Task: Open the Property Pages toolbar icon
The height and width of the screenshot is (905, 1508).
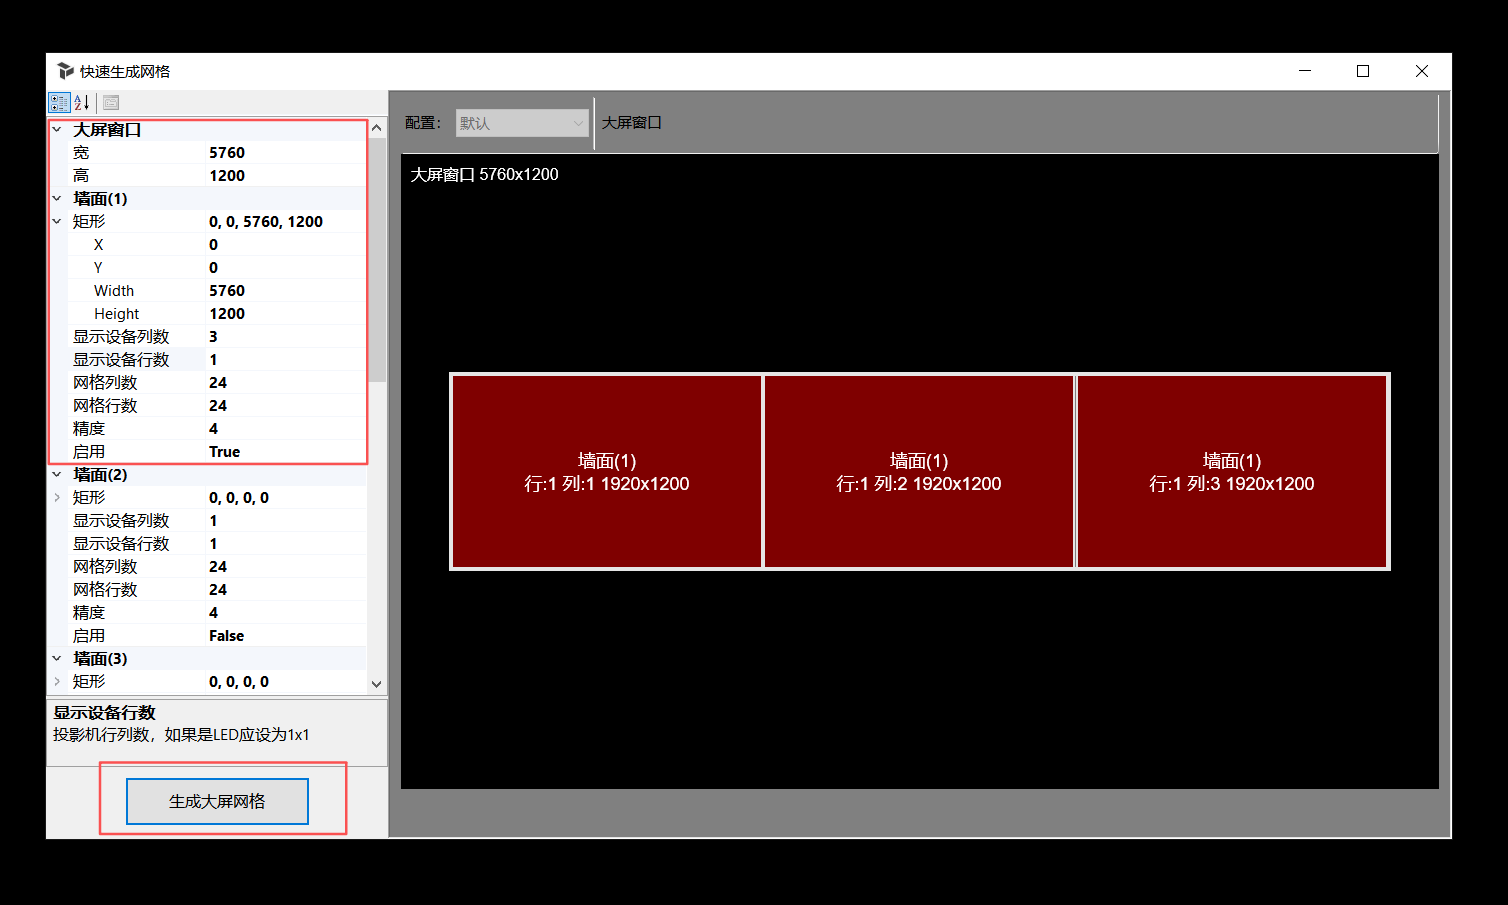Action: pos(111,103)
